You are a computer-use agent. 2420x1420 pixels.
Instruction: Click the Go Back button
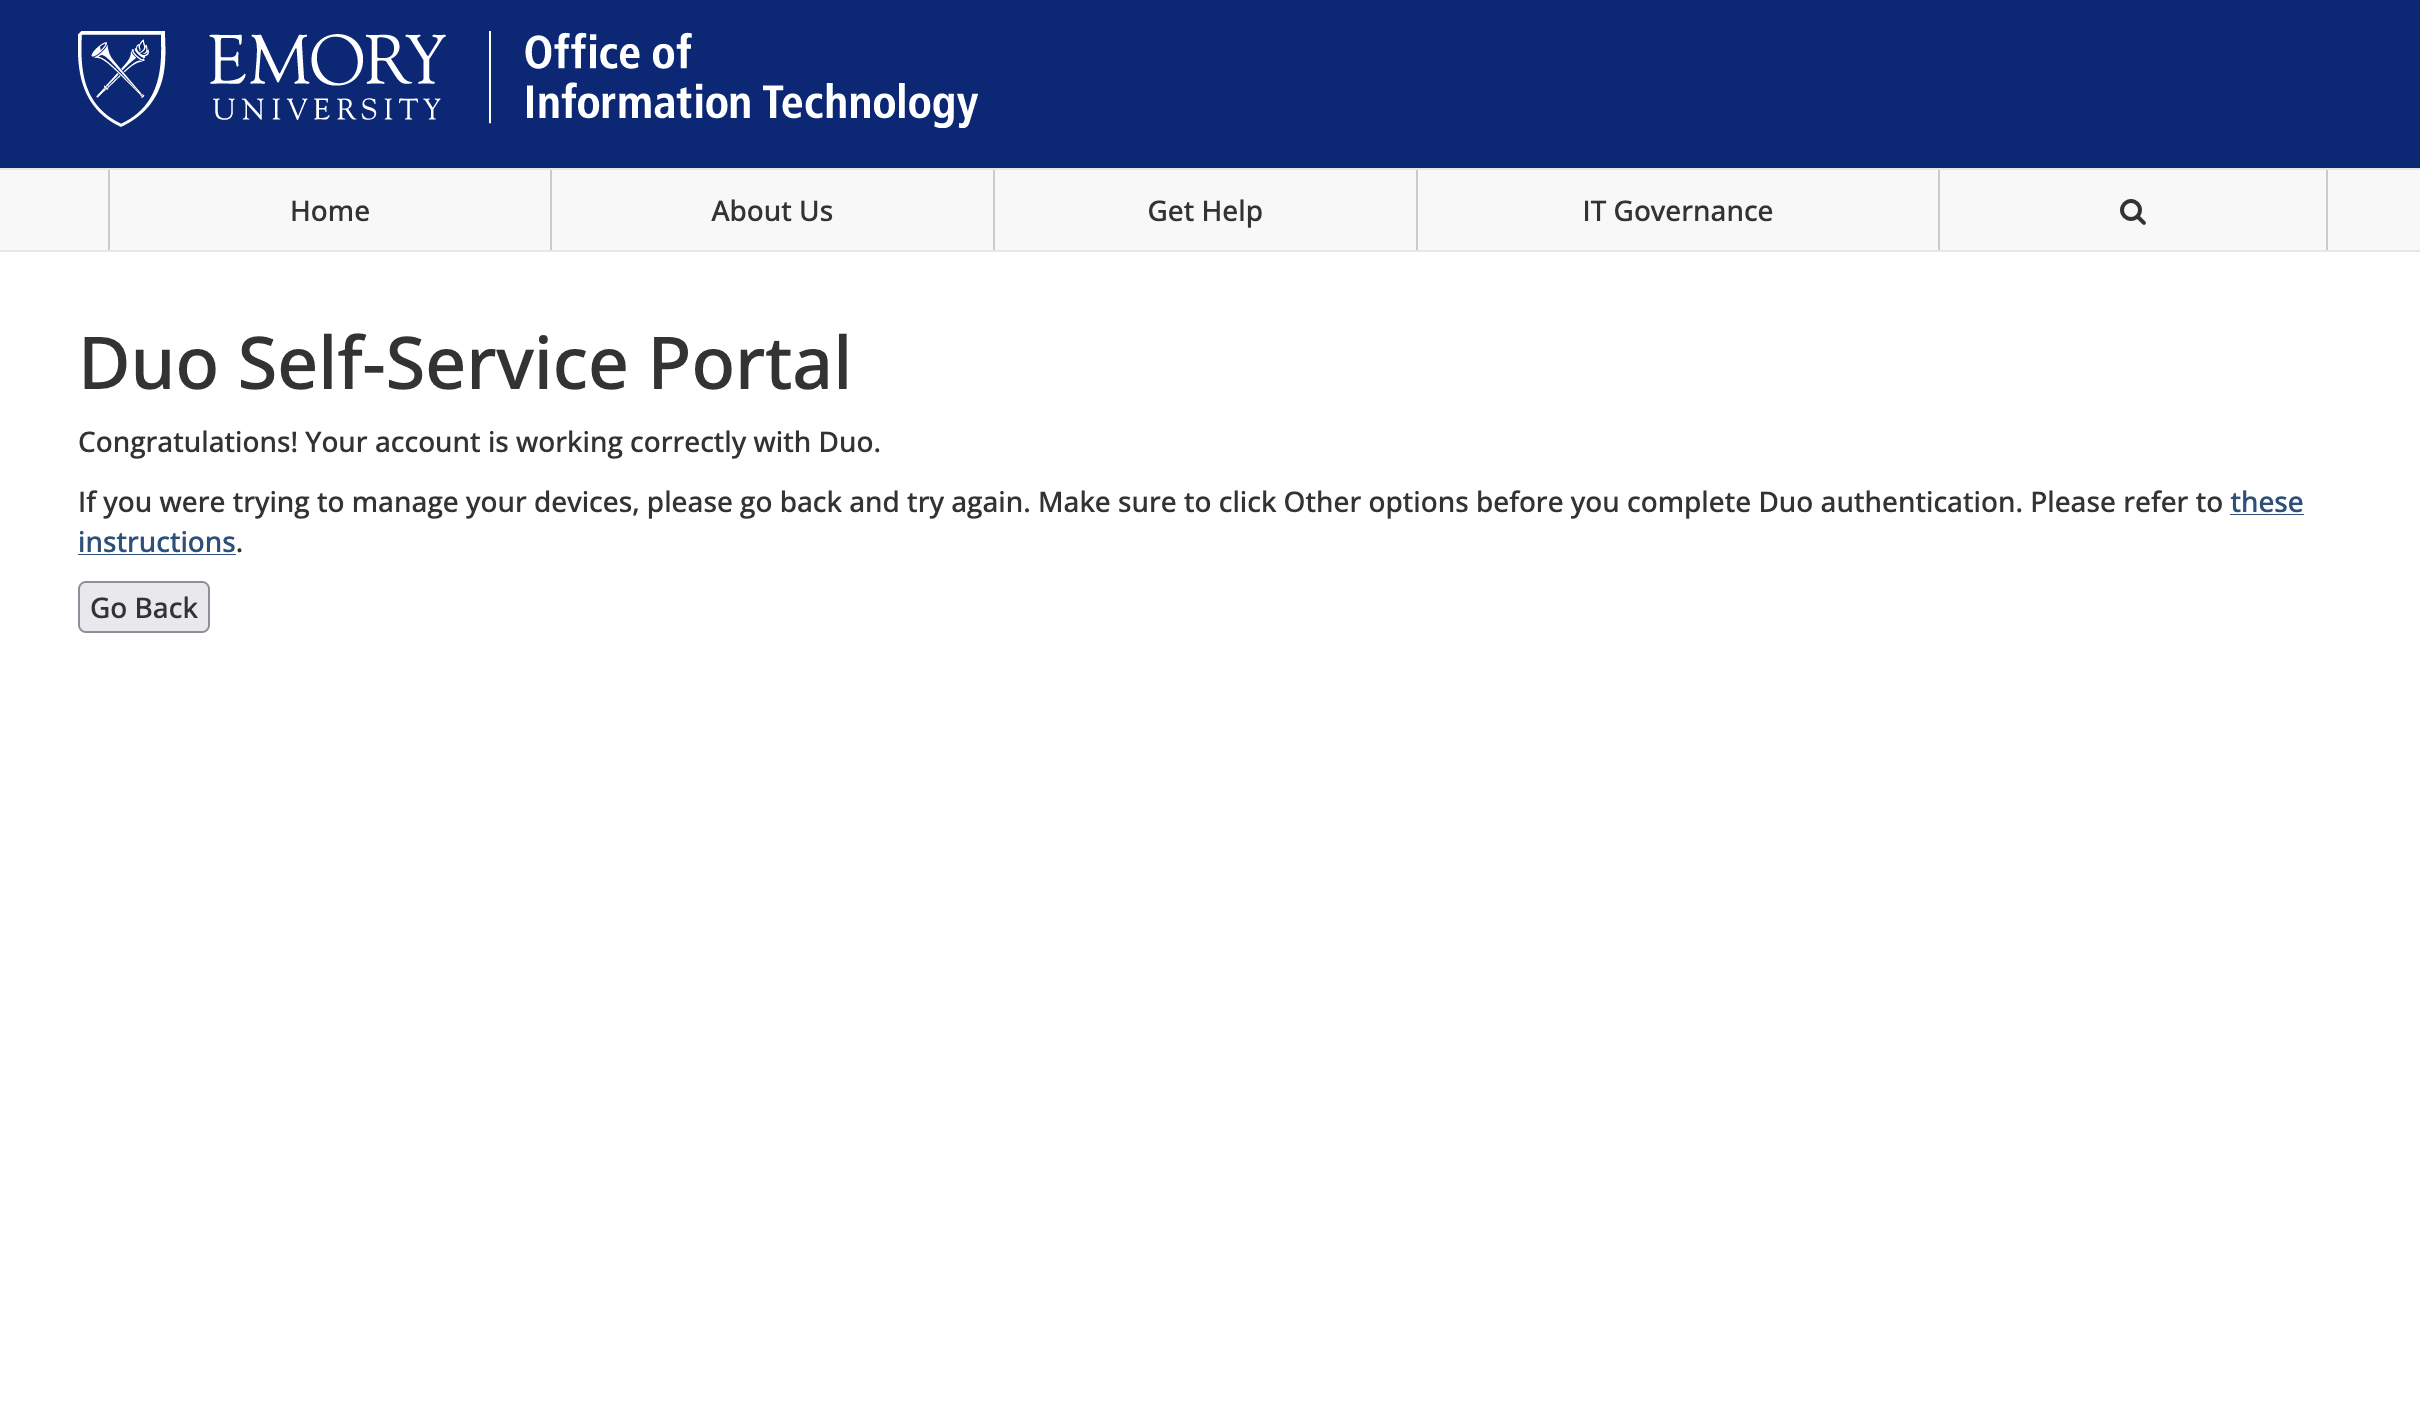pyautogui.click(x=144, y=607)
